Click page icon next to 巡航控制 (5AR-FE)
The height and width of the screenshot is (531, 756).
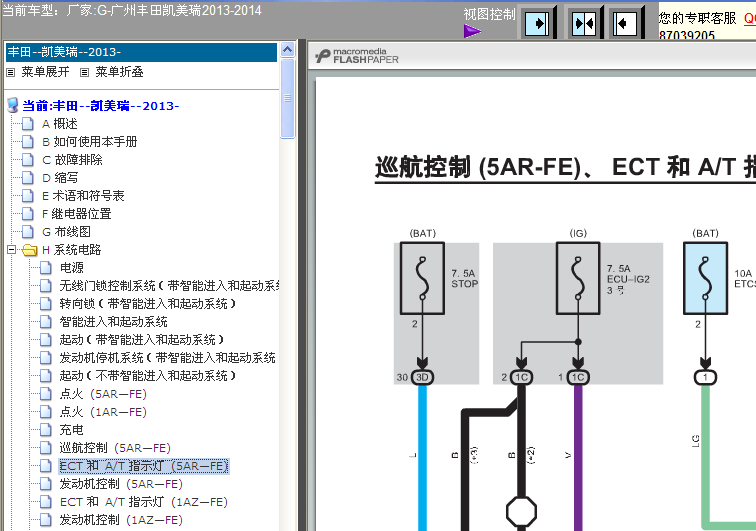[x=46, y=448]
